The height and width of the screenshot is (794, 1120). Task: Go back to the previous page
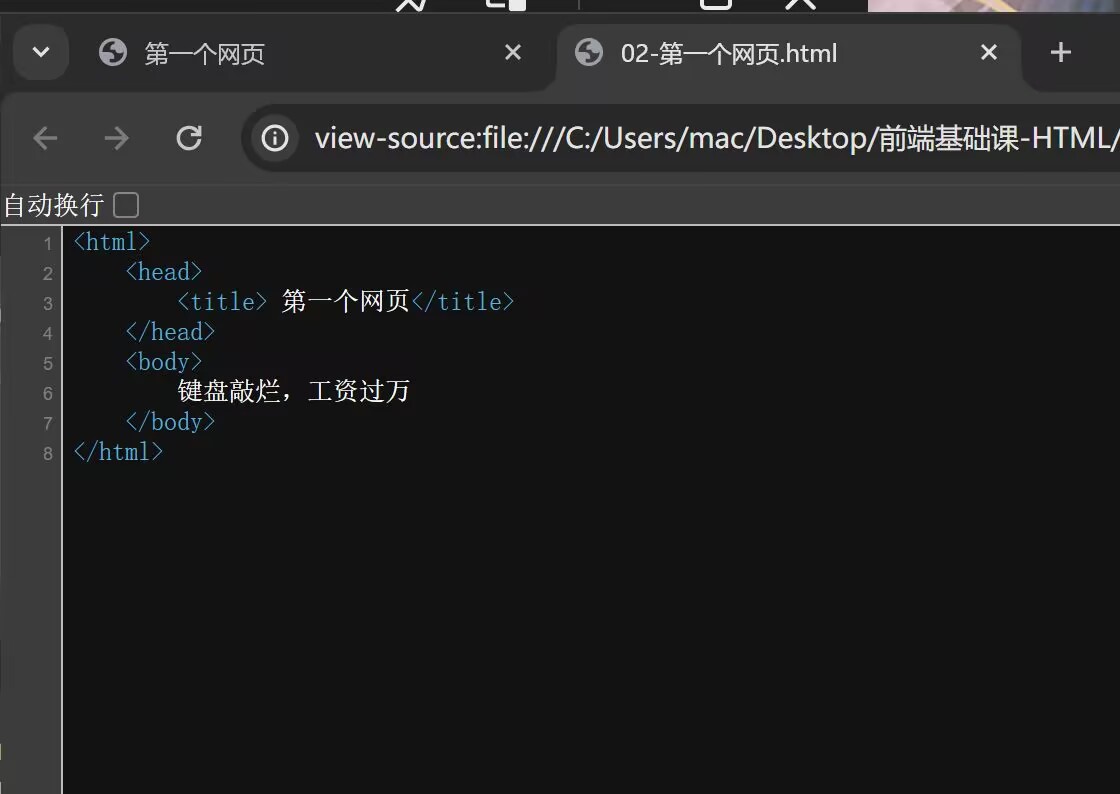[x=45, y=138]
